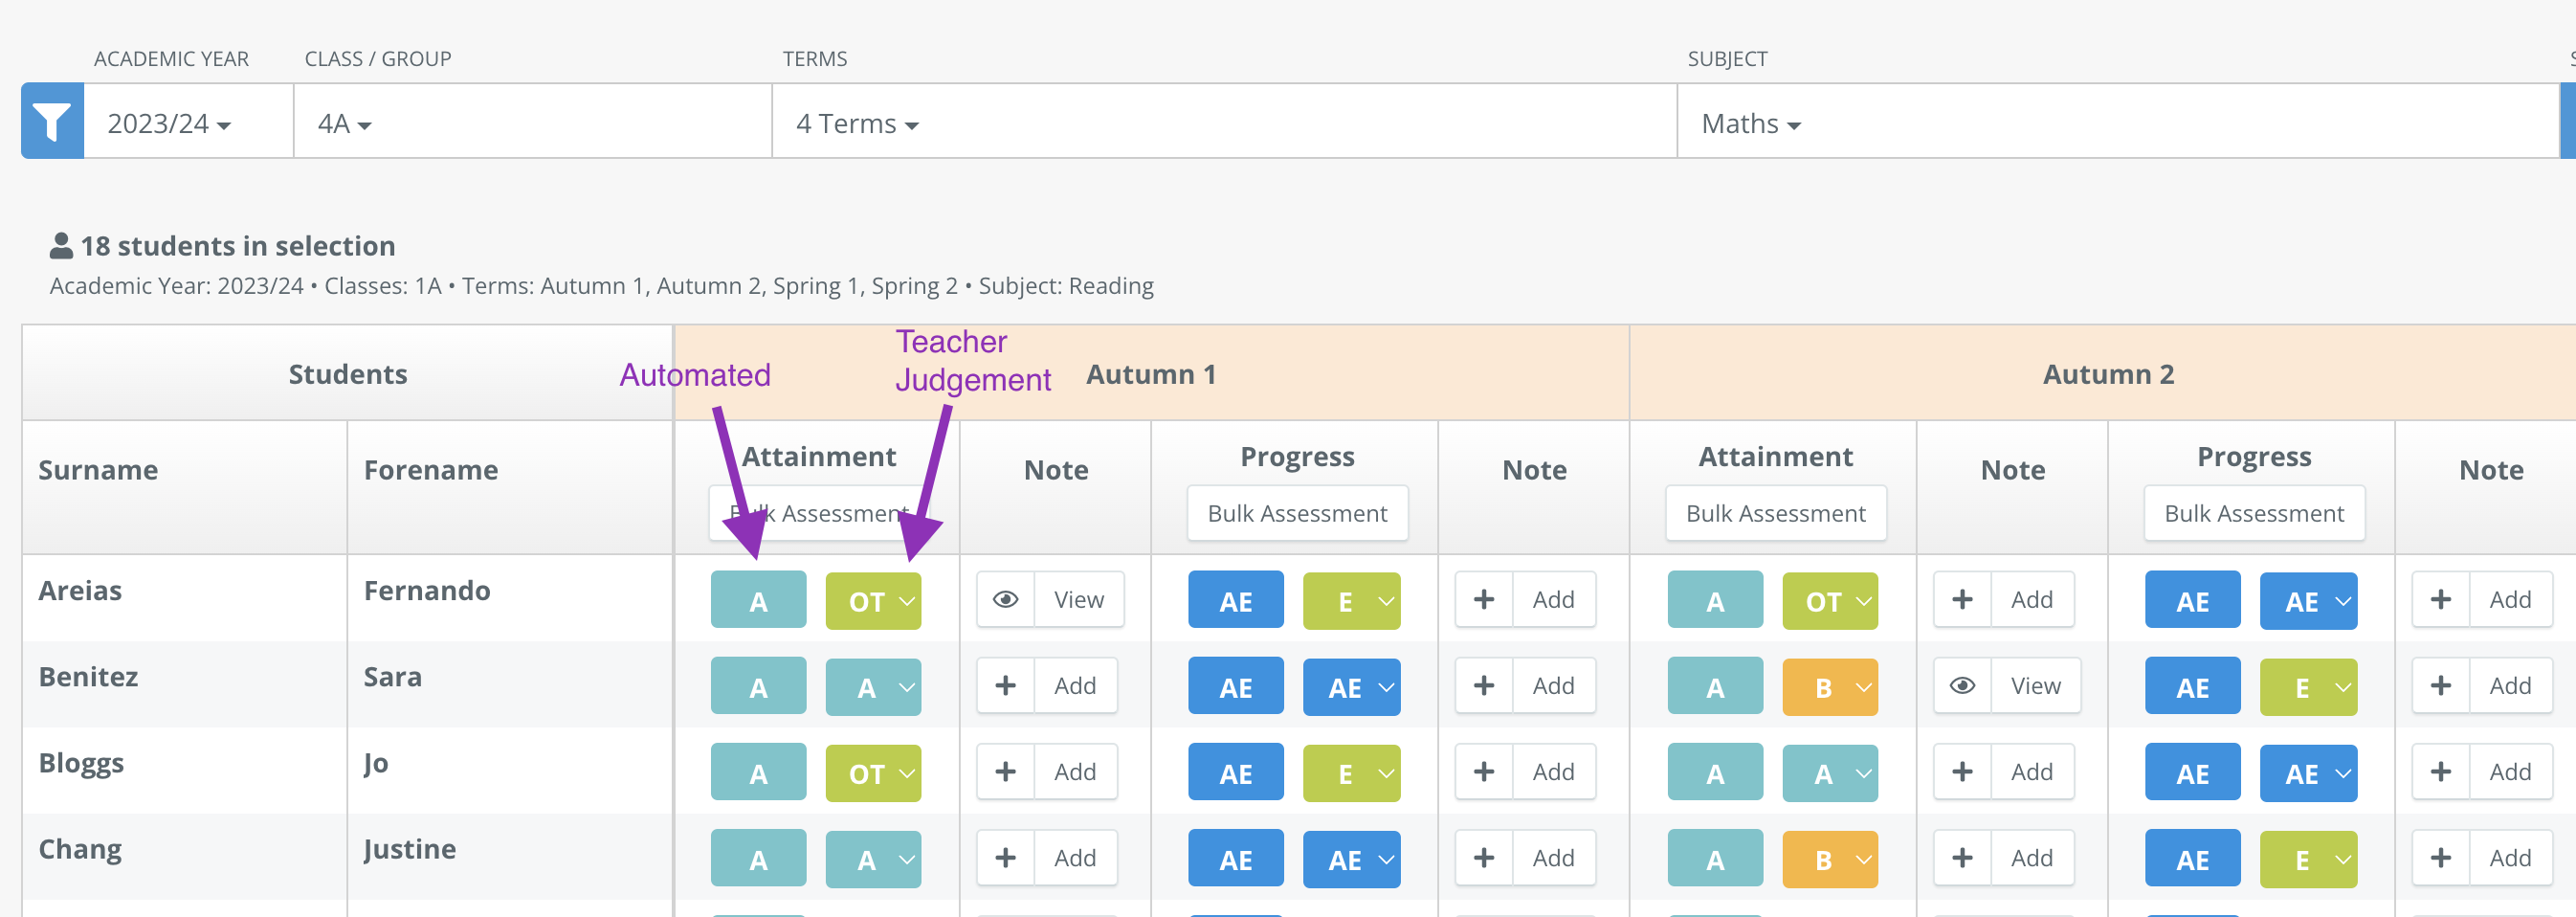Add Autumn 1 progress note for Chang

1525,857
